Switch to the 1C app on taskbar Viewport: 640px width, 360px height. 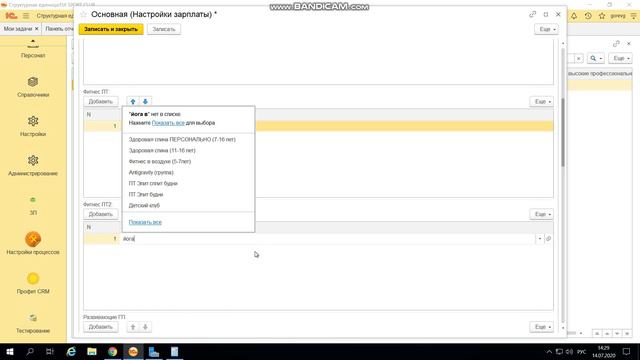[x=133, y=351]
